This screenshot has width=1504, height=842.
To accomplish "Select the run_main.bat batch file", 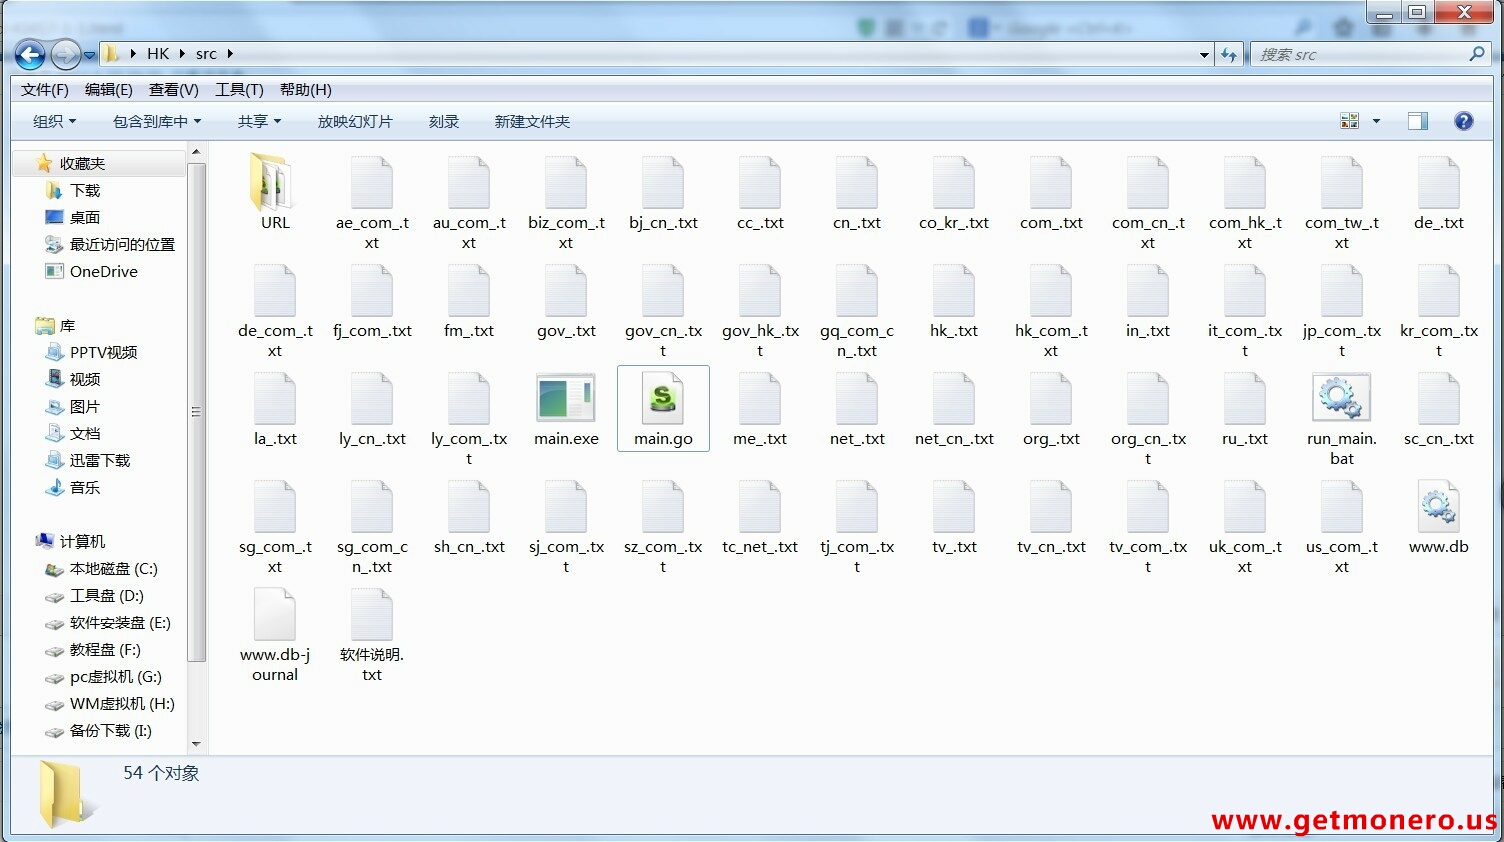I will click(x=1341, y=399).
